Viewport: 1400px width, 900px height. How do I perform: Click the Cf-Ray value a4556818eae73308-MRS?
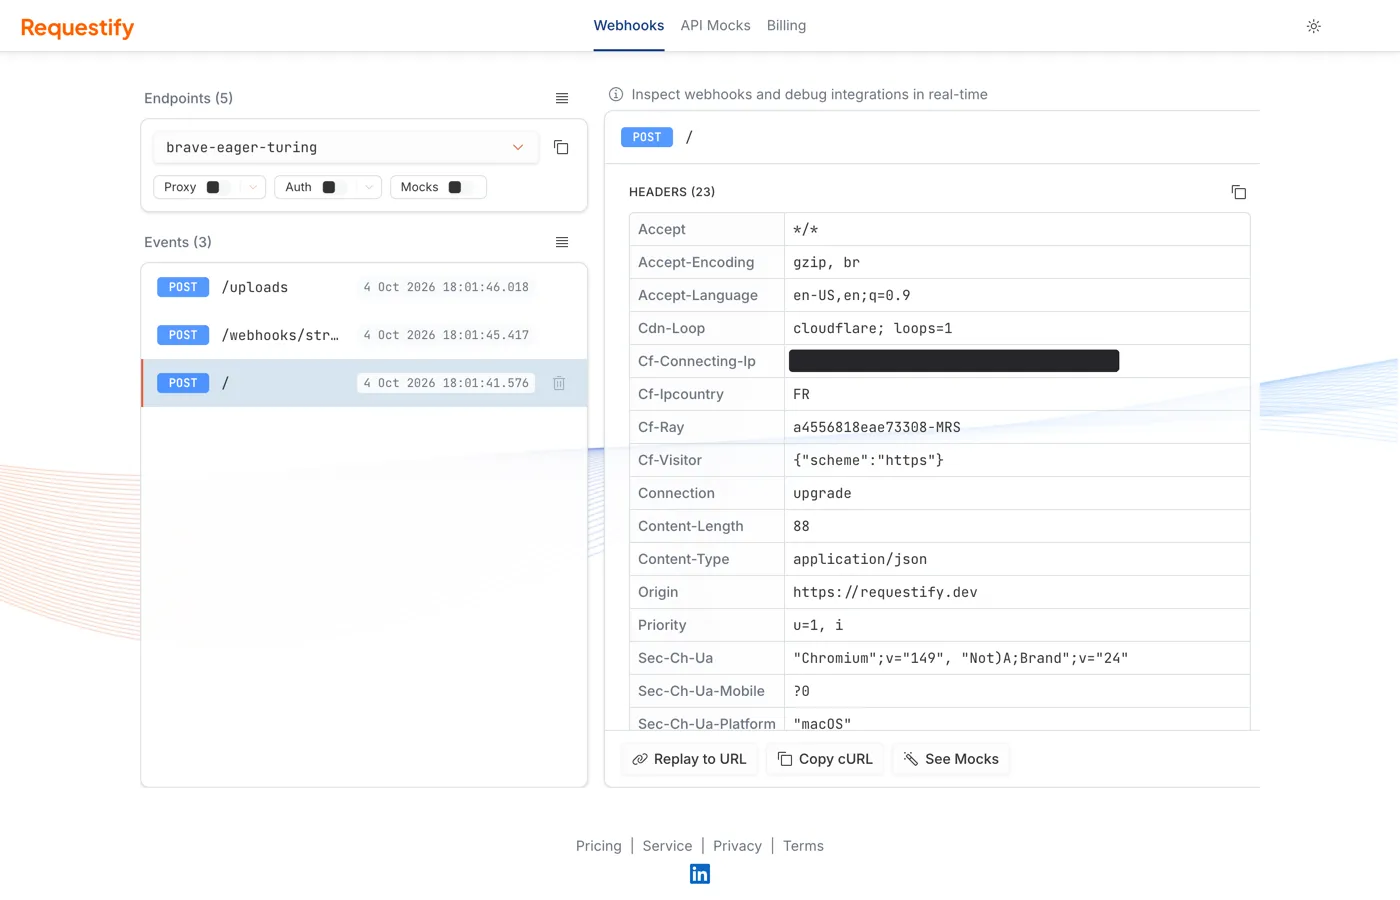(x=877, y=427)
